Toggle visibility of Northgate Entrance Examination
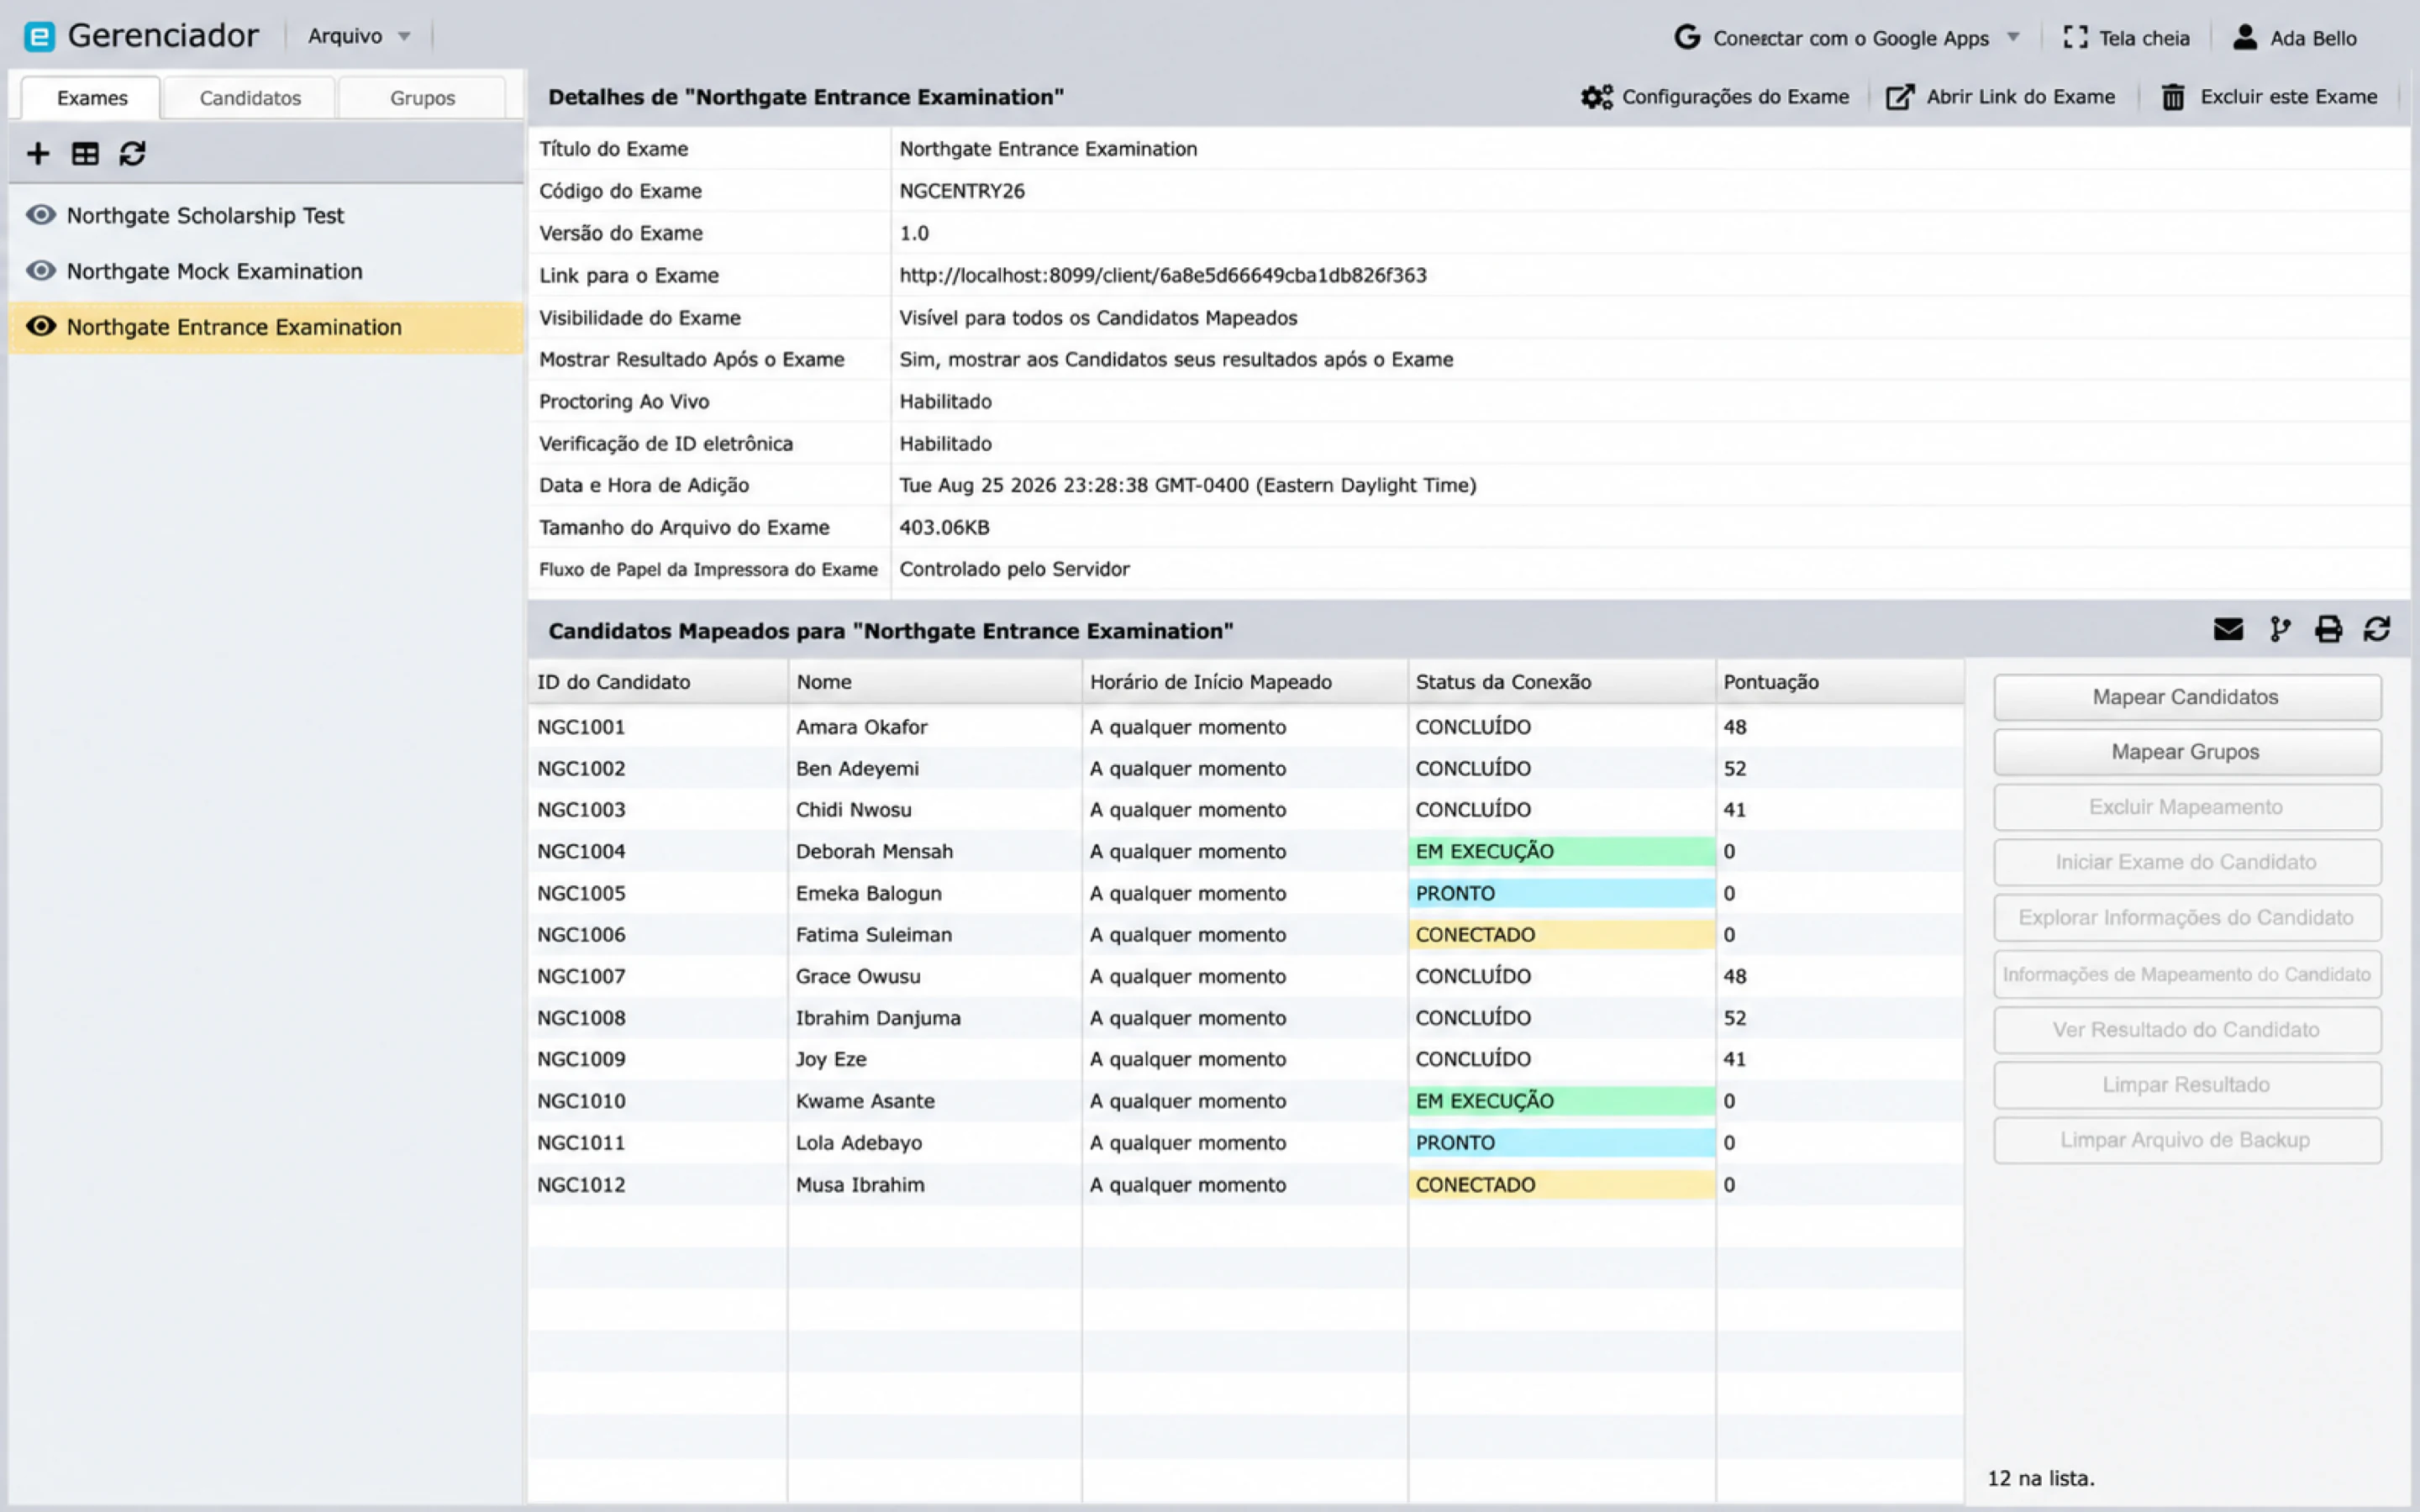This screenshot has height=1512, width=2420. pyautogui.click(x=41, y=327)
